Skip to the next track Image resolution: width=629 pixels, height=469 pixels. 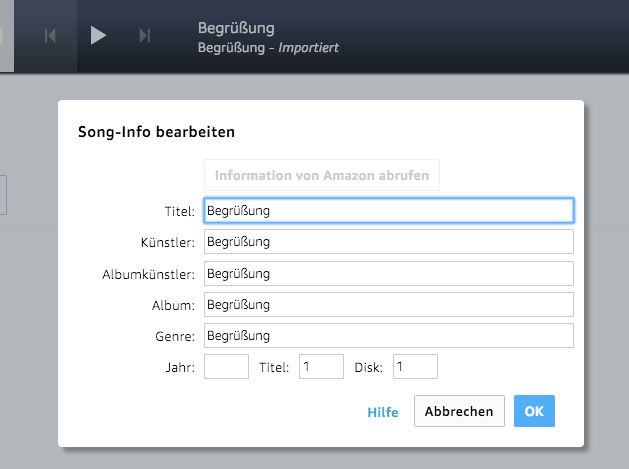pyautogui.click(x=144, y=36)
